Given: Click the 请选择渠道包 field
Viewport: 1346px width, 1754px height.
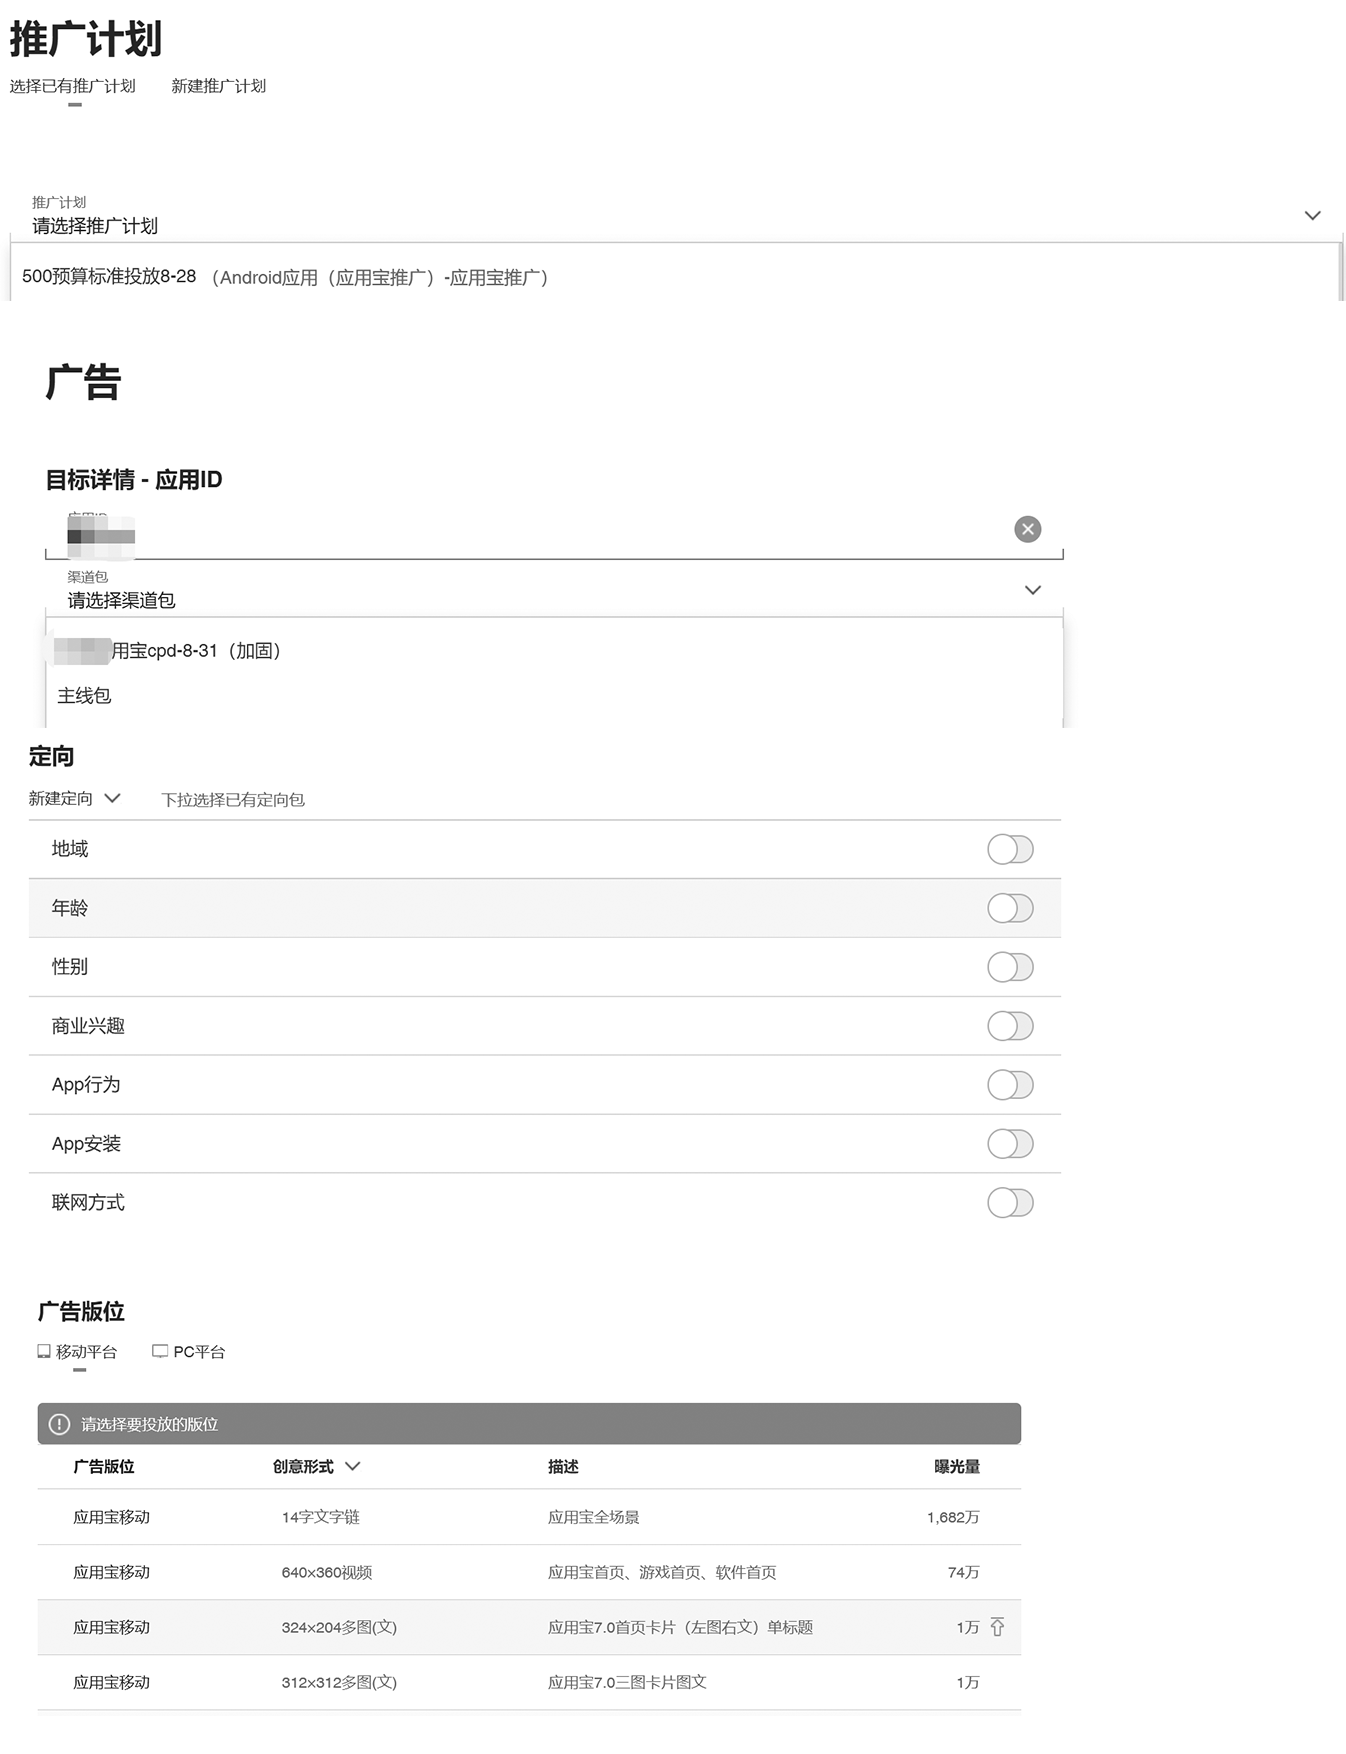Looking at the screenshot, I should tap(554, 590).
